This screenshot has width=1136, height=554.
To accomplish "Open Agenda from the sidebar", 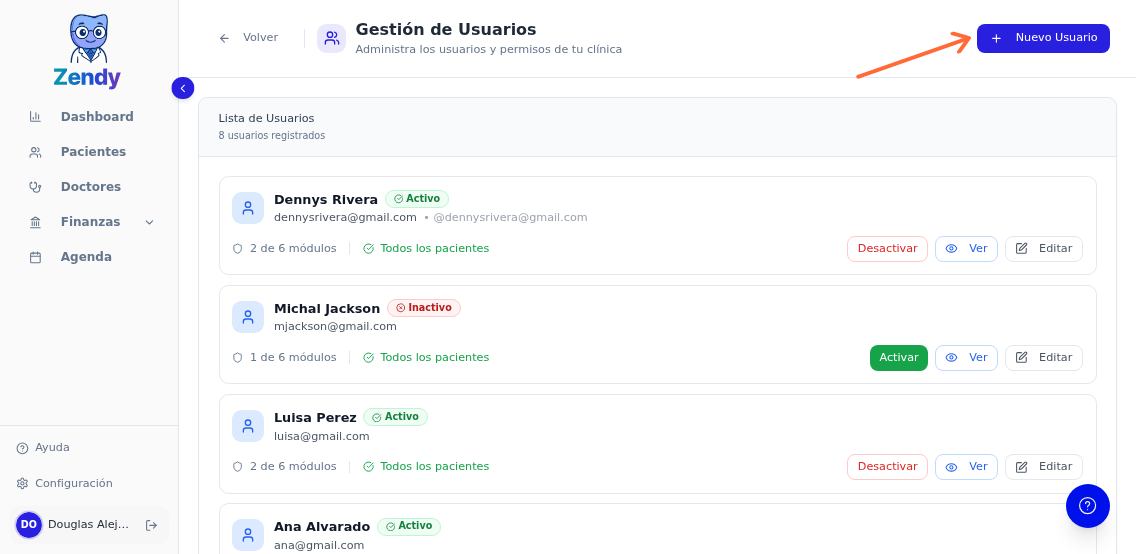I will click(88, 257).
